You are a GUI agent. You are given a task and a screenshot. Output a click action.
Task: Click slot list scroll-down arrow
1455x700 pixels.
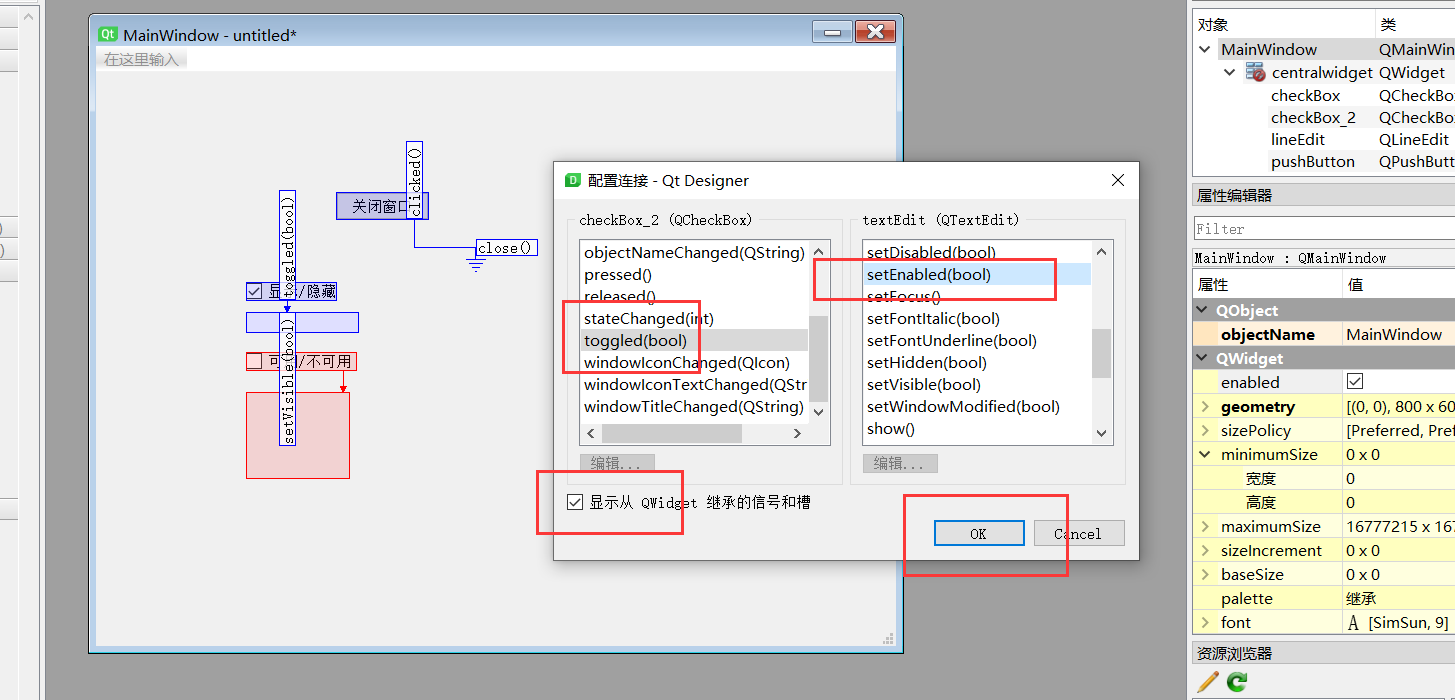tap(1102, 433)
